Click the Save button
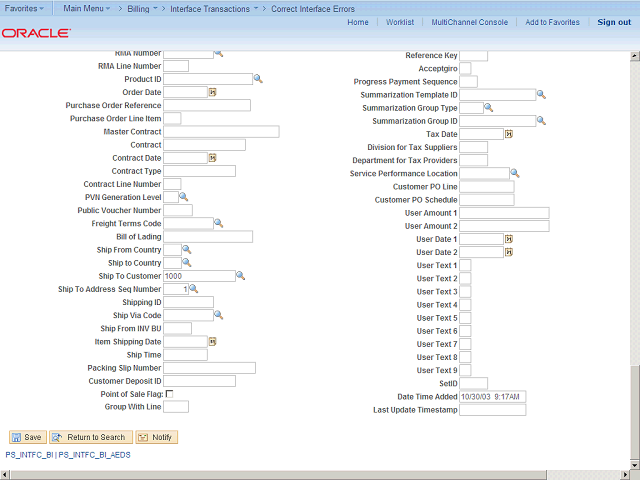 coord(28,437)
